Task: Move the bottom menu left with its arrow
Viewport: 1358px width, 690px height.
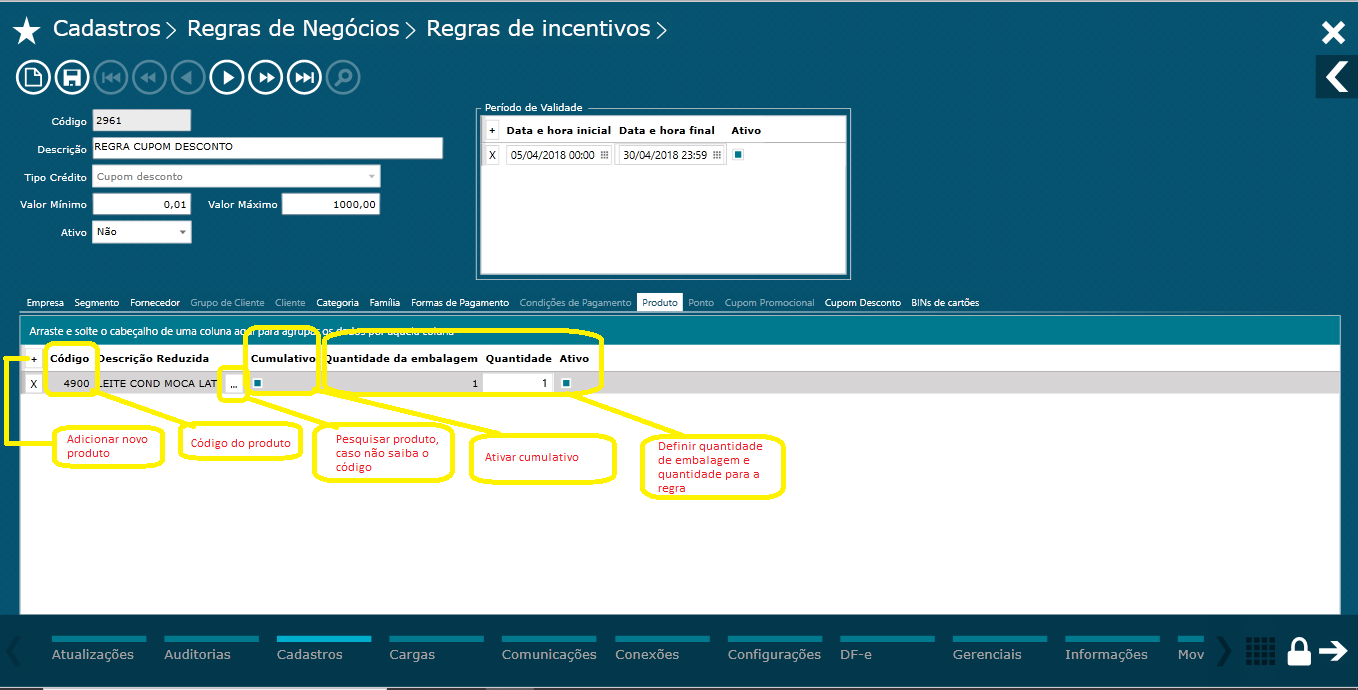Action: pos(13,652)
